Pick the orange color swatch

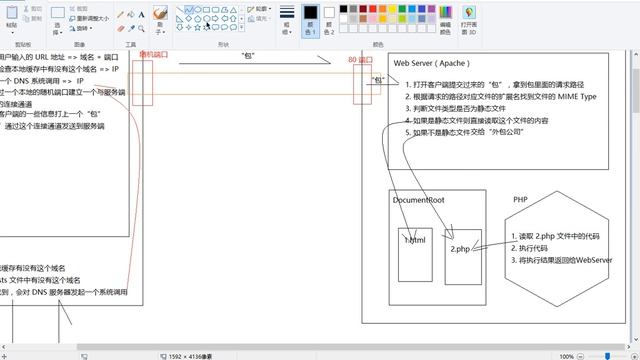[383, 9]
